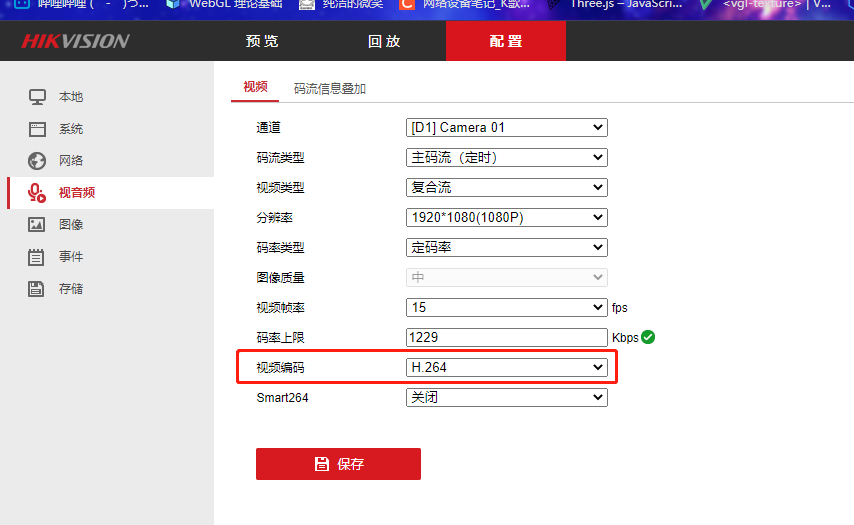
Task: Click the monitor icon beside 本地
Action: (x=37, y=97)
